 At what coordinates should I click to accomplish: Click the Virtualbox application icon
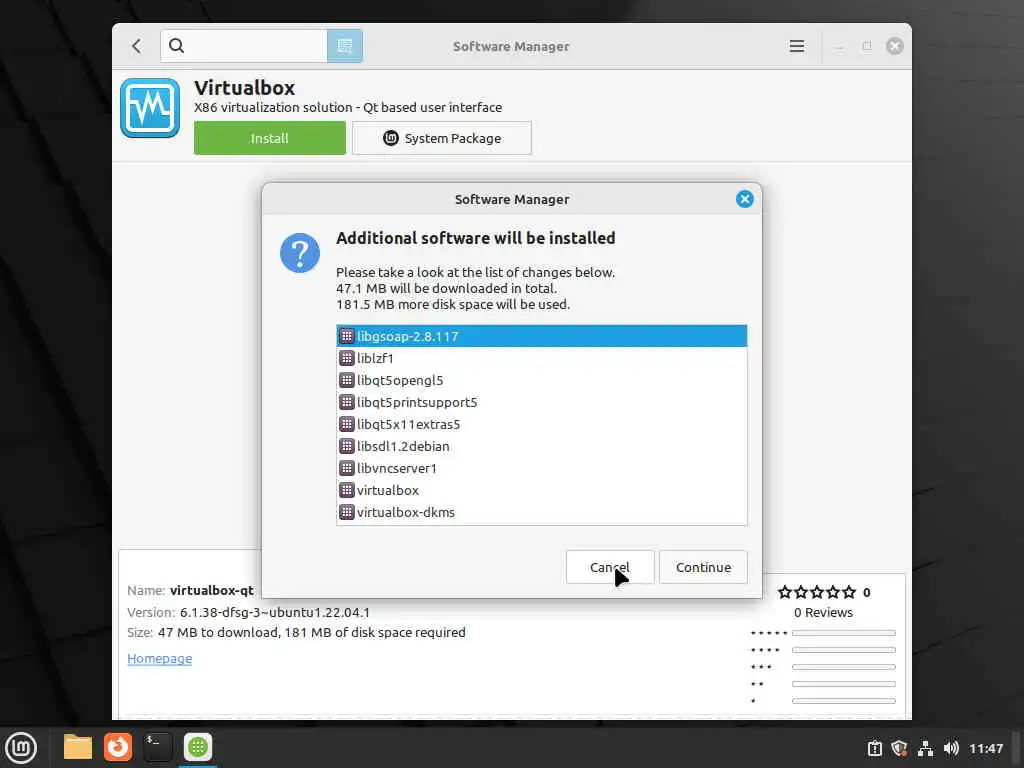150,108
